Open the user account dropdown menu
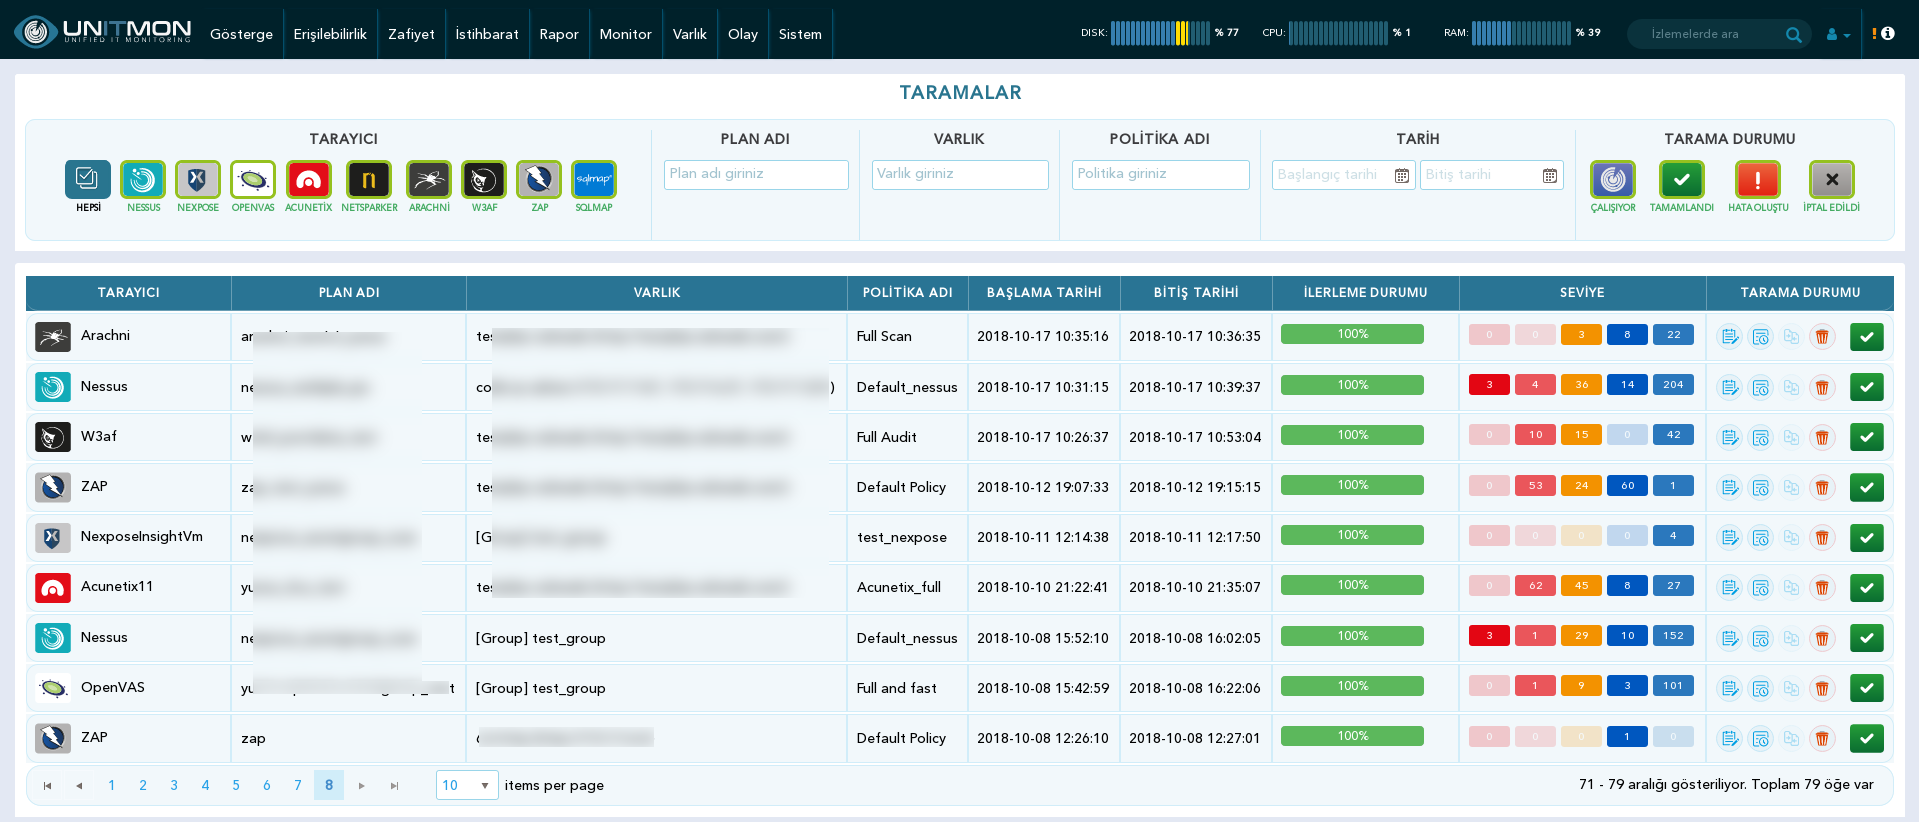This screenshot has width=1919, height=822. click(x=1838, y=34)
